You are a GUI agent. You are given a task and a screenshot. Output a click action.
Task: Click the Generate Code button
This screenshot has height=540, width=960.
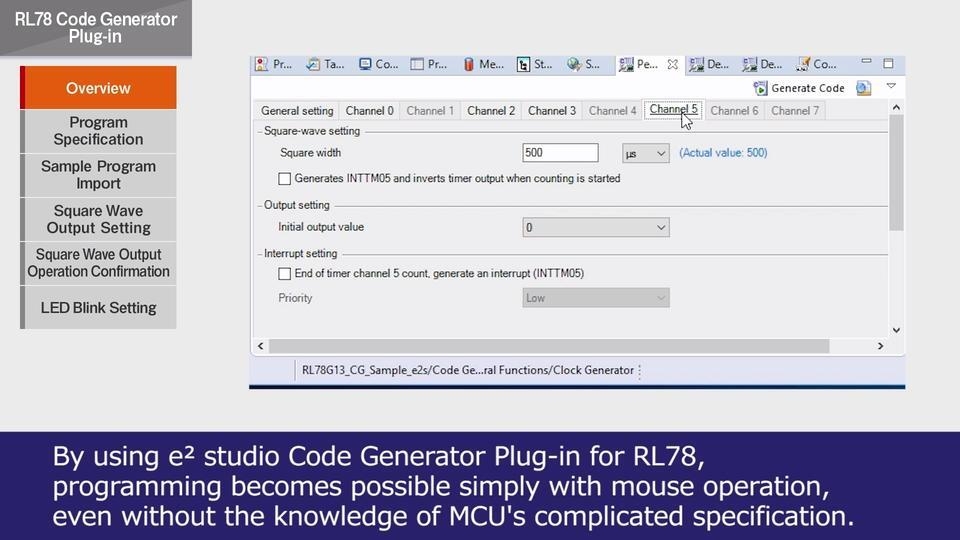point(798,88)
